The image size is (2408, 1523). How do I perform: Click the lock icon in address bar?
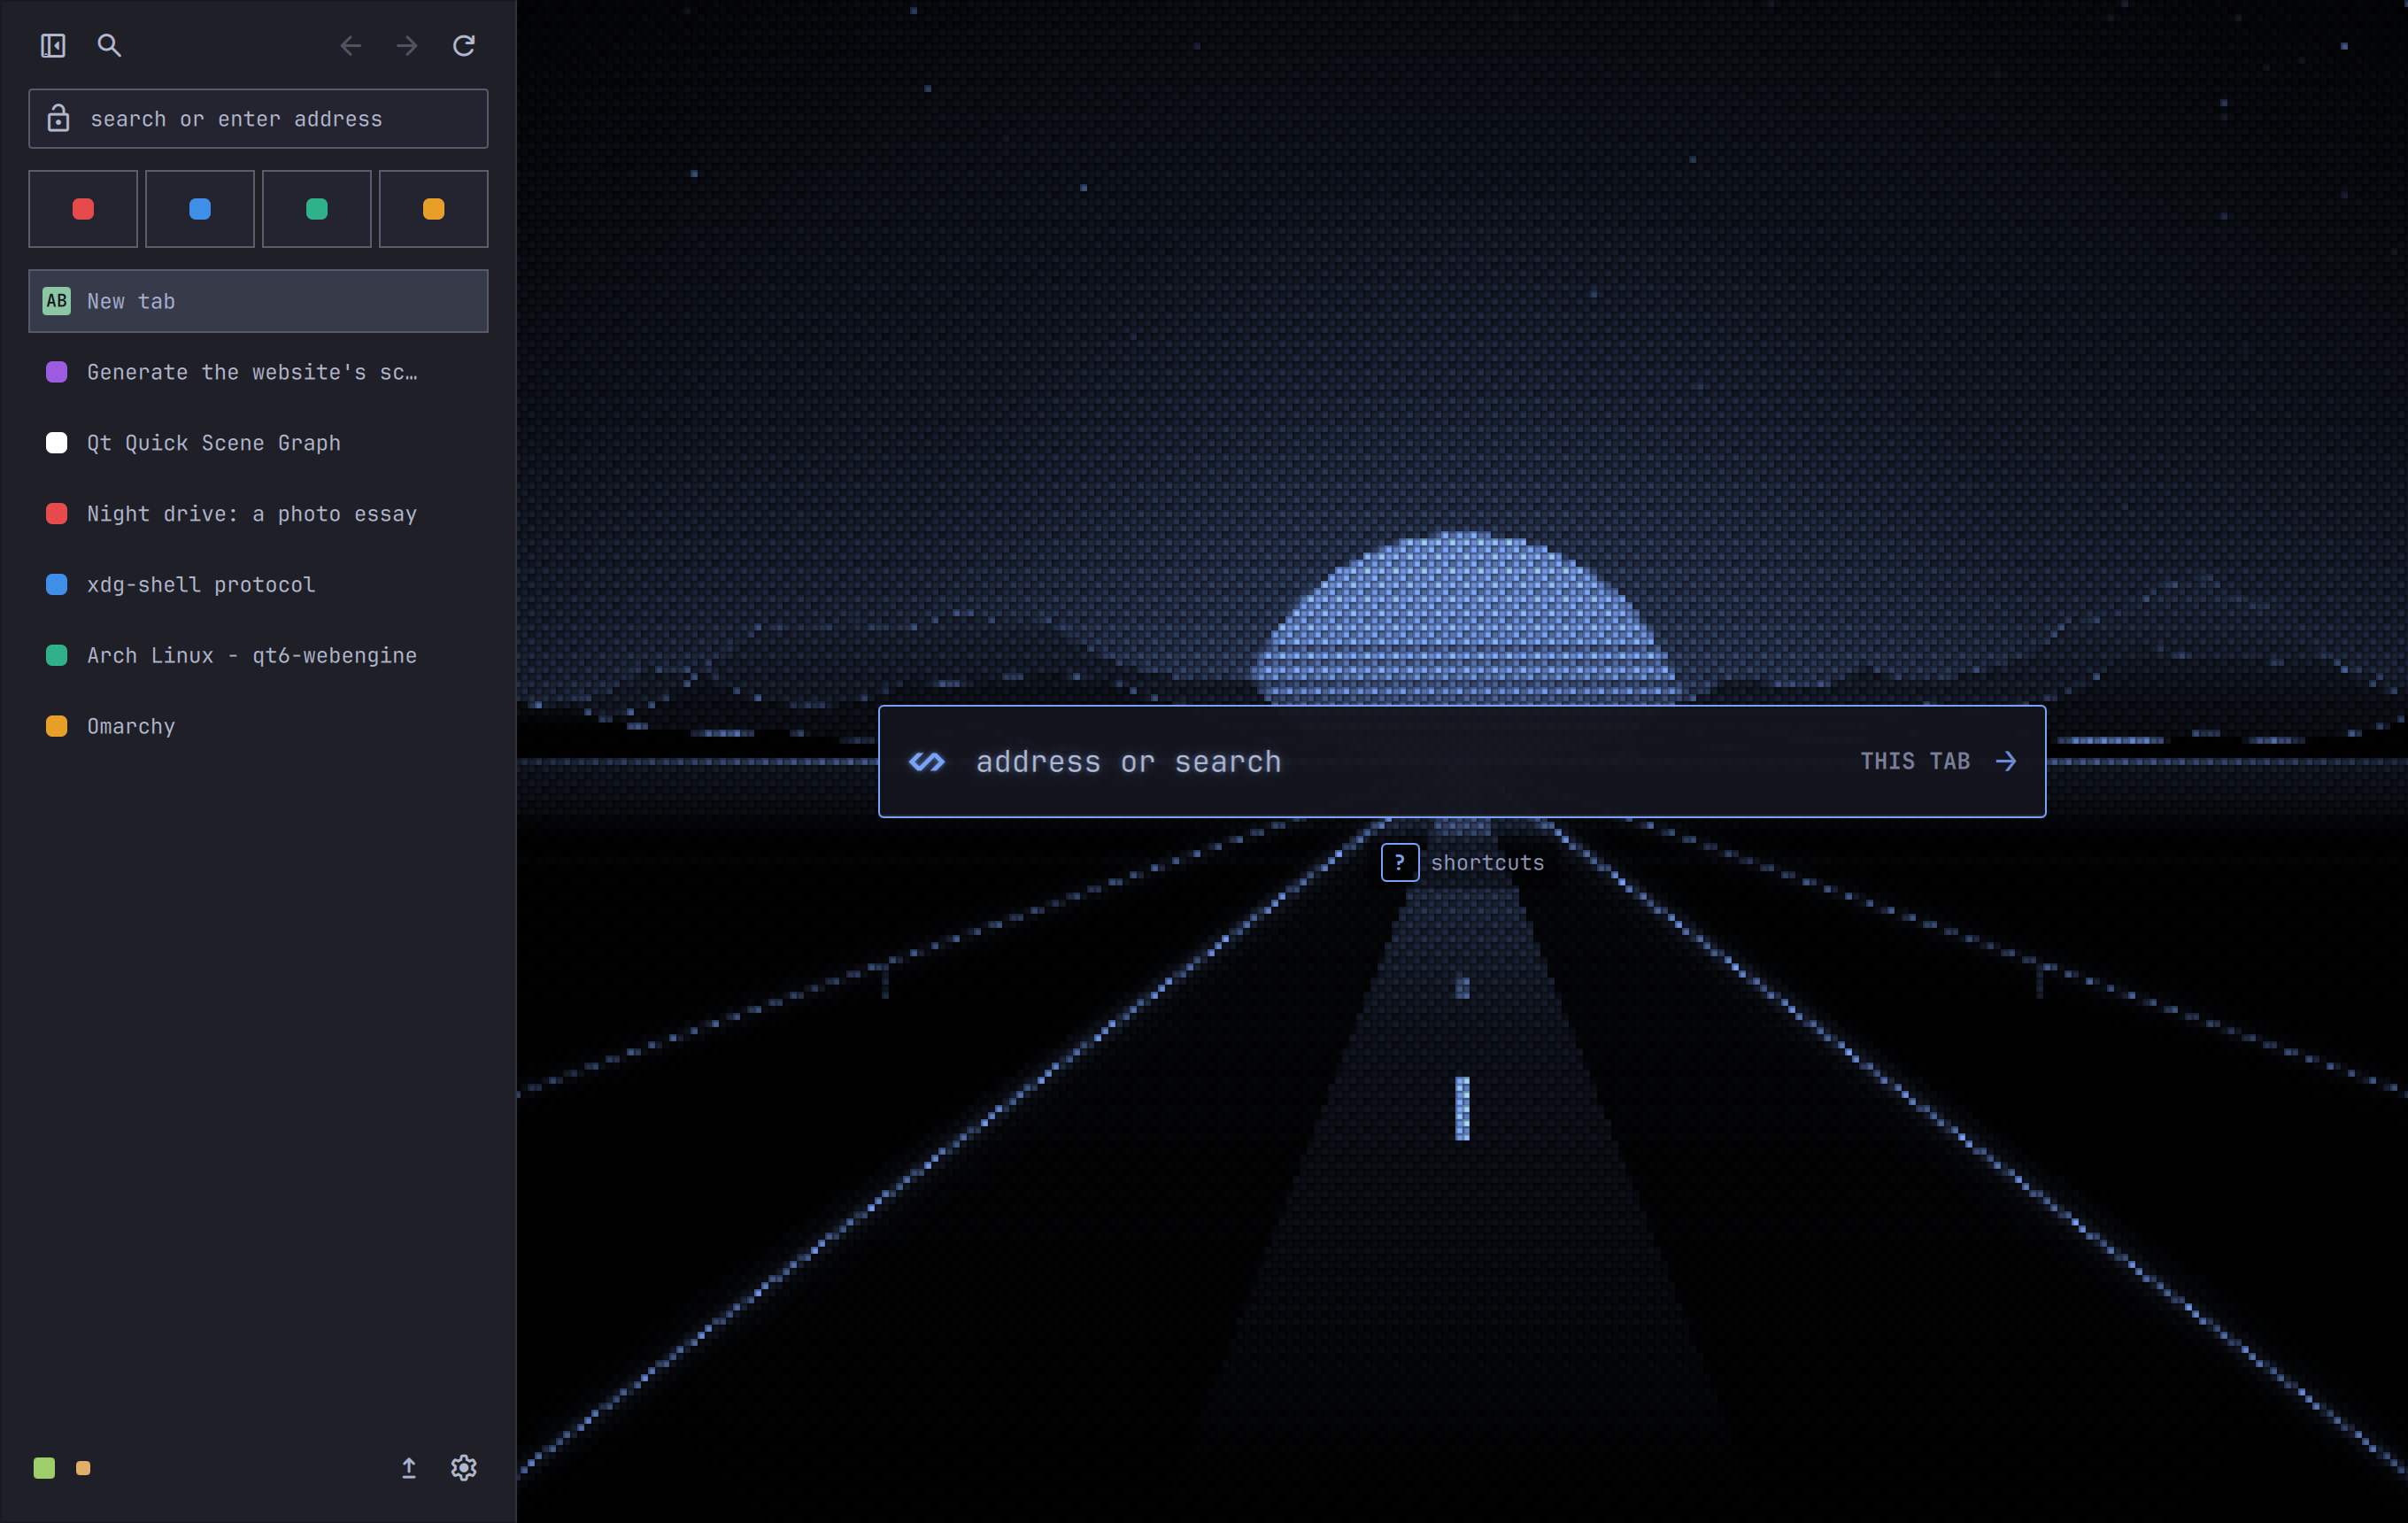coord(58,118)
